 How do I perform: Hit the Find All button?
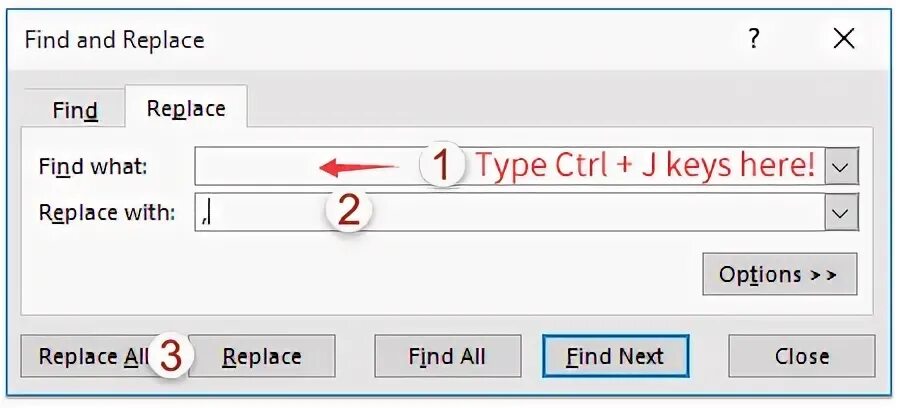click(447, 356)
